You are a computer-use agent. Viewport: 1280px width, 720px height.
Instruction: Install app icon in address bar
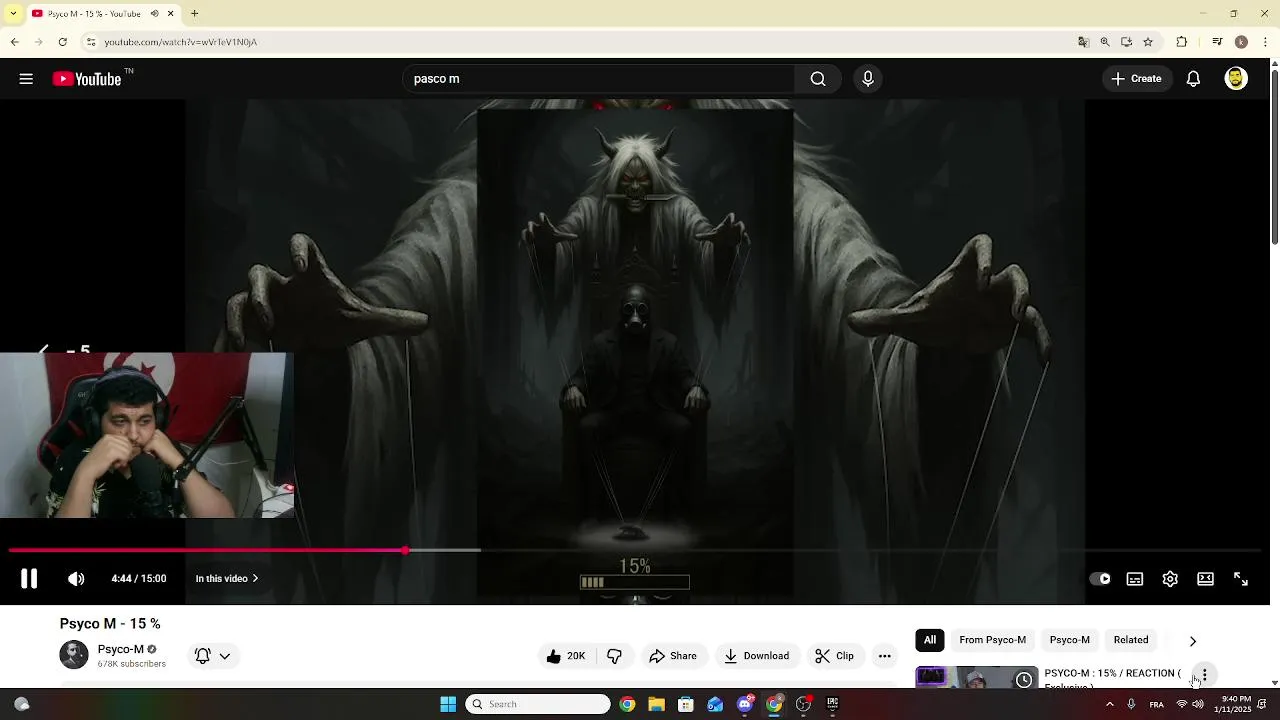pos(1126,42)
